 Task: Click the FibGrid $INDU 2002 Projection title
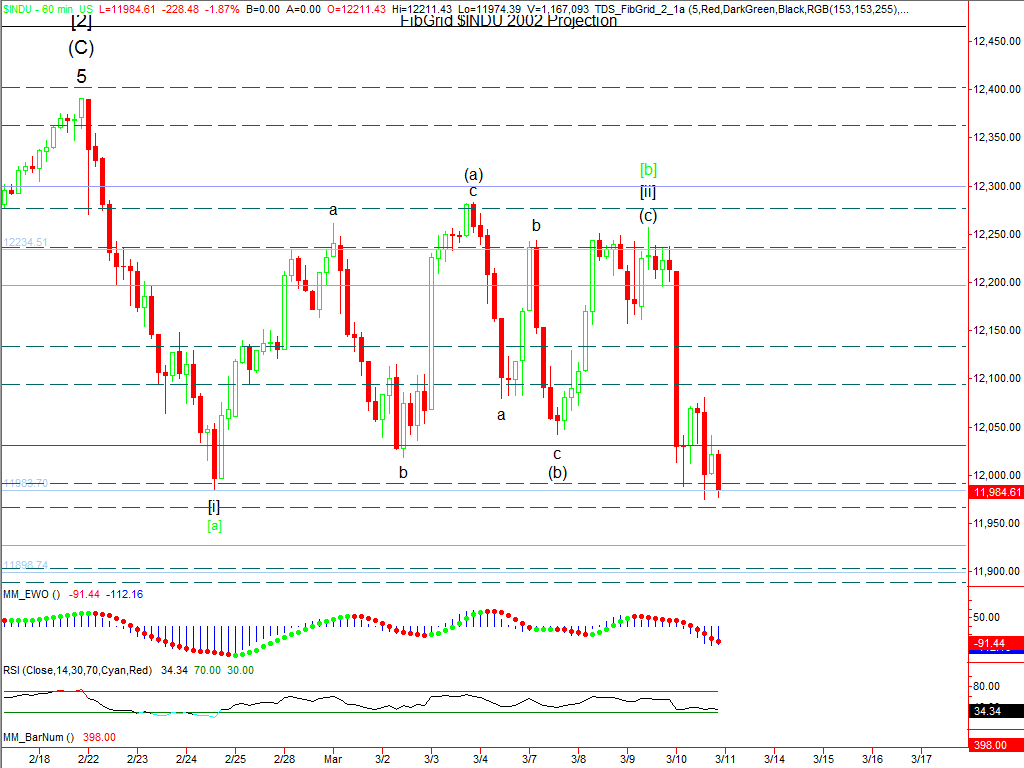tap(508, 21)
